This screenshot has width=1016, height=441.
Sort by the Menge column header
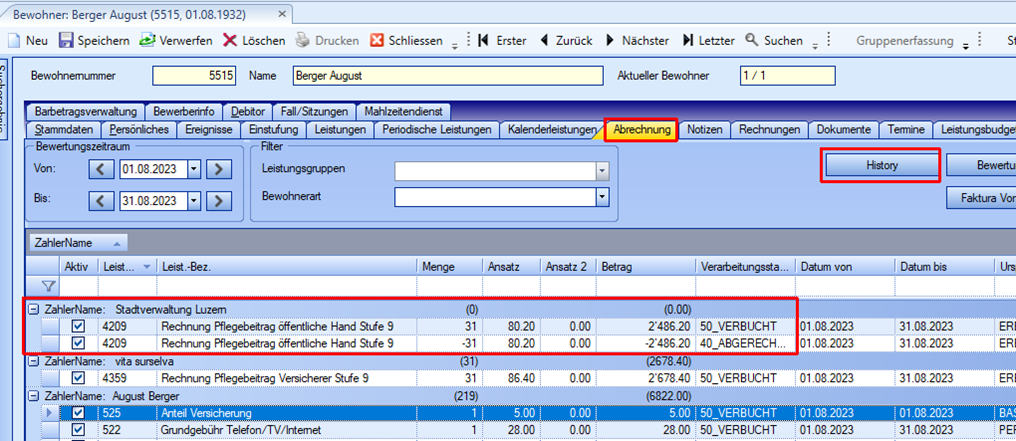pyautogui.click(x=450, y=267)
